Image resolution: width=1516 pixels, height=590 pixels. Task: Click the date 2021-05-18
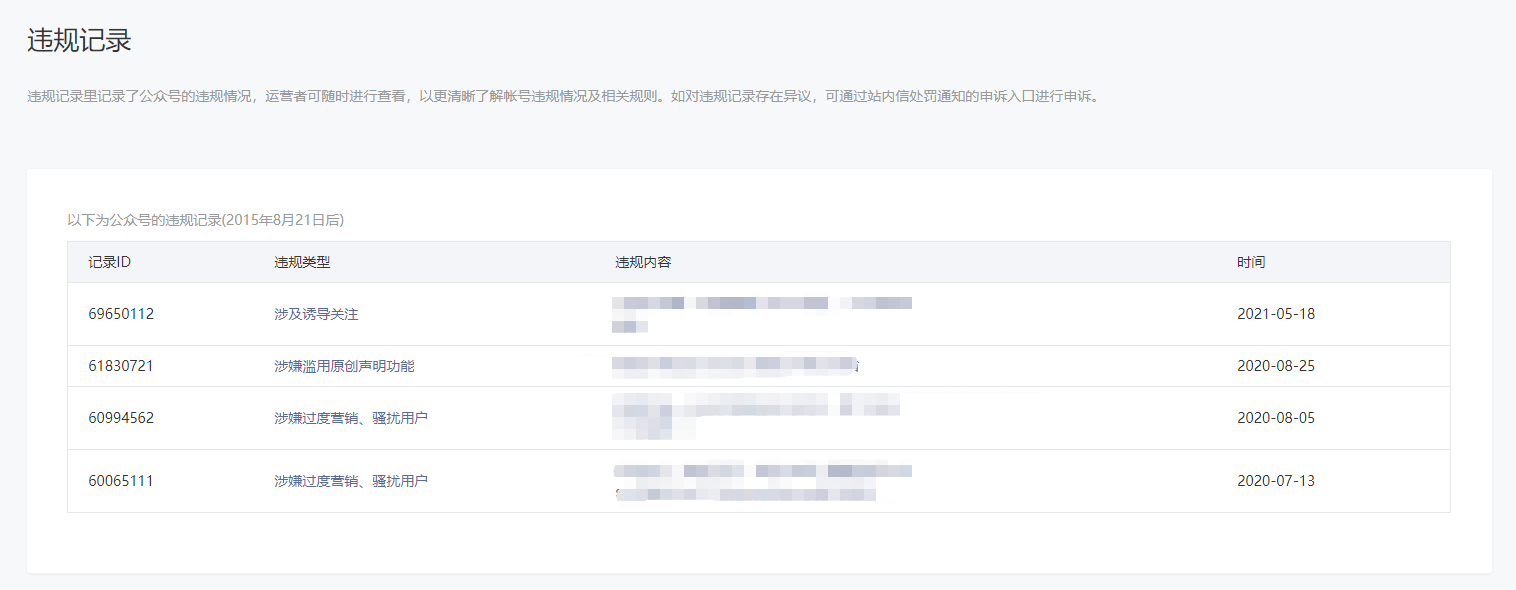coord(1276,314)
